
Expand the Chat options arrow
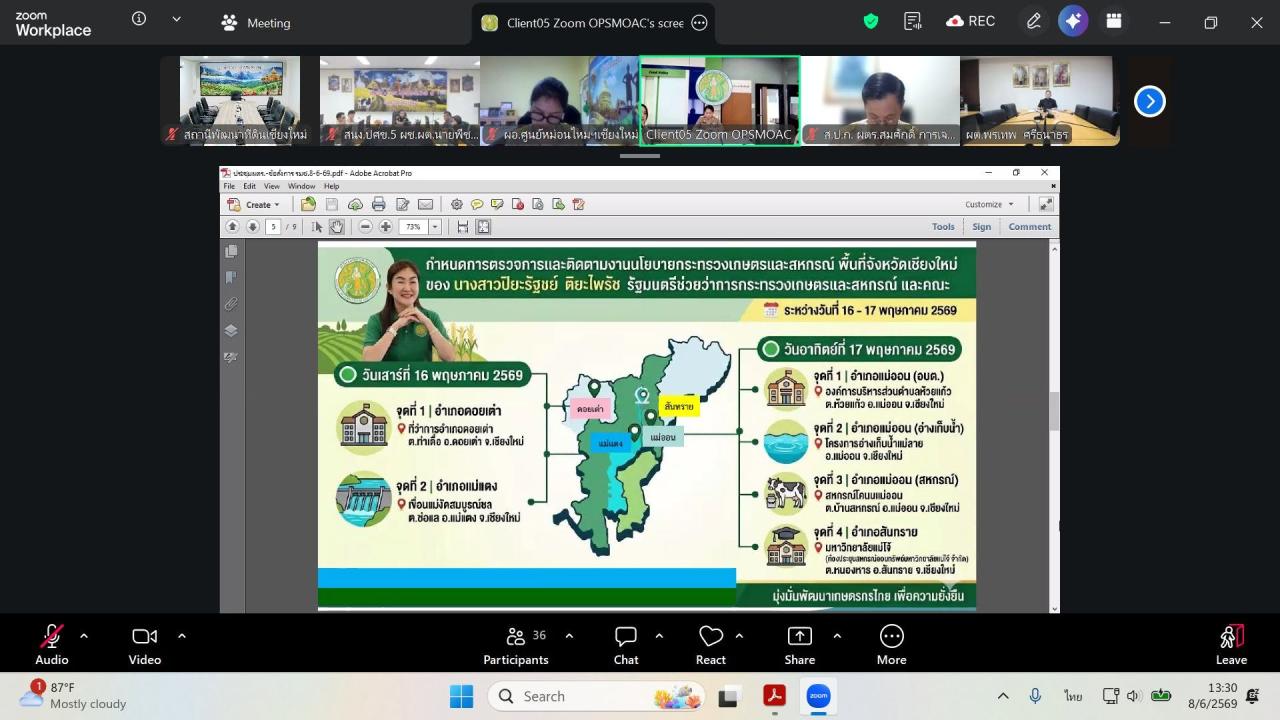(659, 636)
